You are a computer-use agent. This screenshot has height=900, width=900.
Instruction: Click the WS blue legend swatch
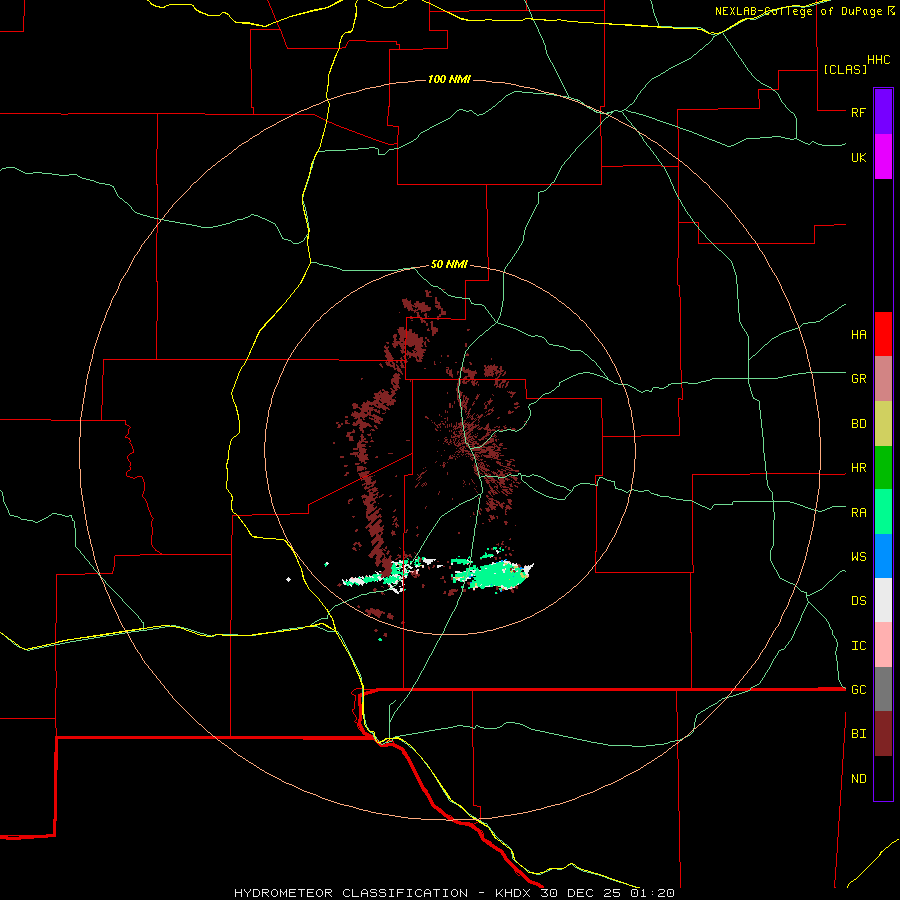coord(883,556)
